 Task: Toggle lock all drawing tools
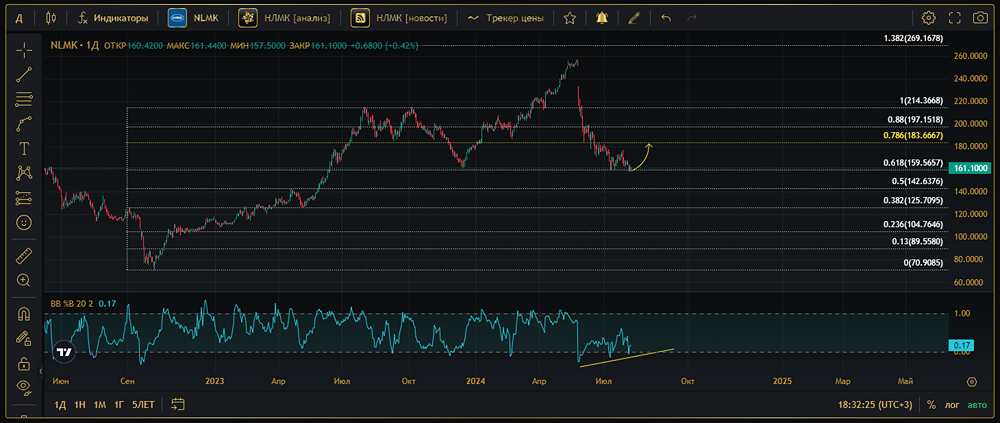pos(24,364)
